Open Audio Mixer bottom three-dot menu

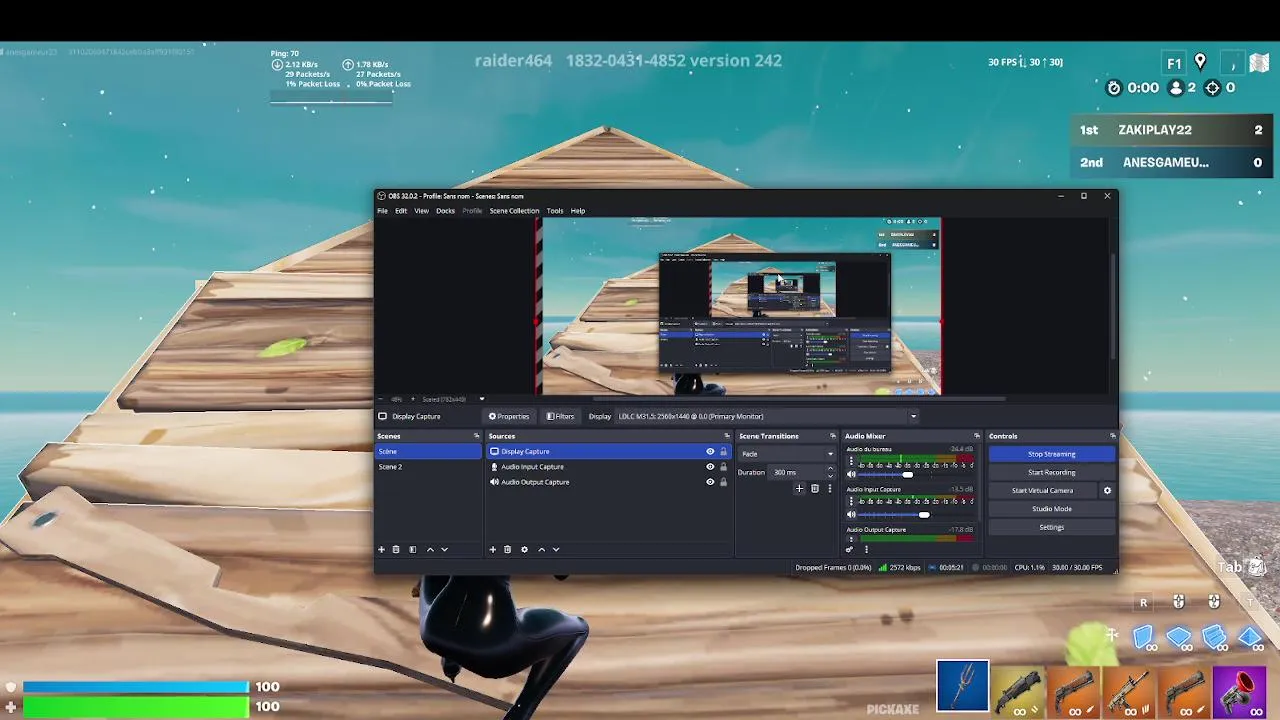point(866,549)
